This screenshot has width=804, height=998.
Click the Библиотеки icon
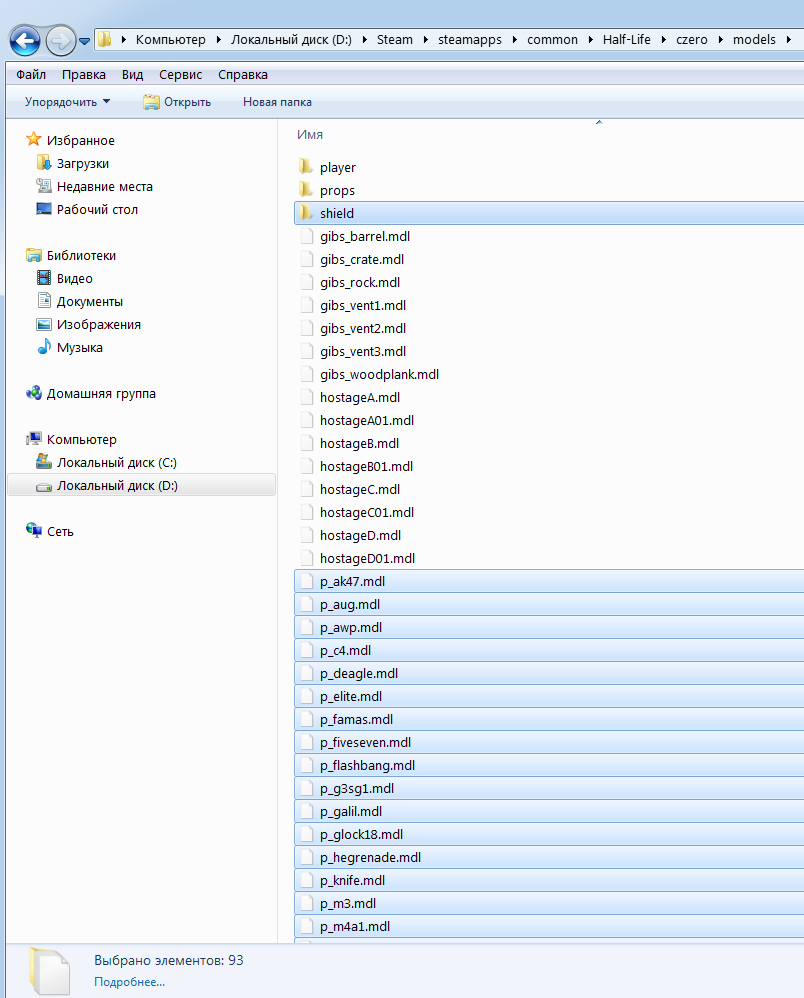coord(34,255)
